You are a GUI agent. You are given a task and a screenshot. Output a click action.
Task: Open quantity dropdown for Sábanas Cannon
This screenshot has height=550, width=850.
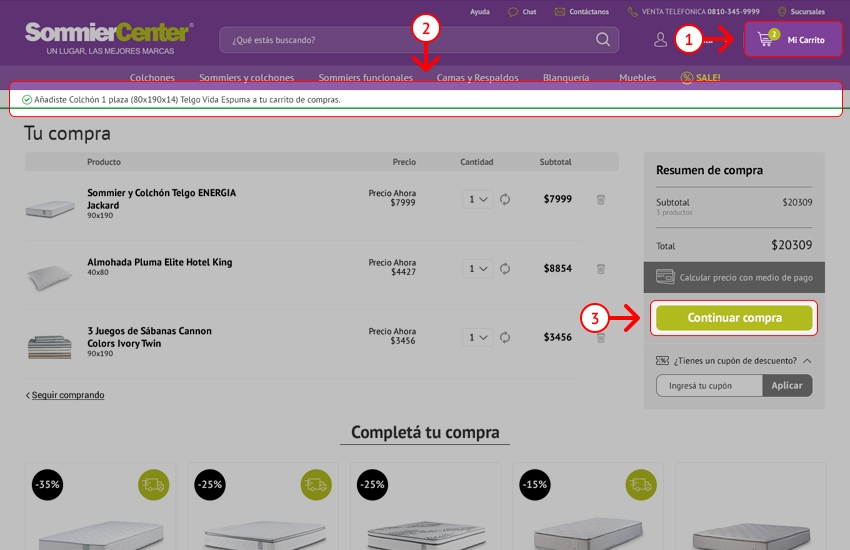pyautogui.click(x=478, y=337)
